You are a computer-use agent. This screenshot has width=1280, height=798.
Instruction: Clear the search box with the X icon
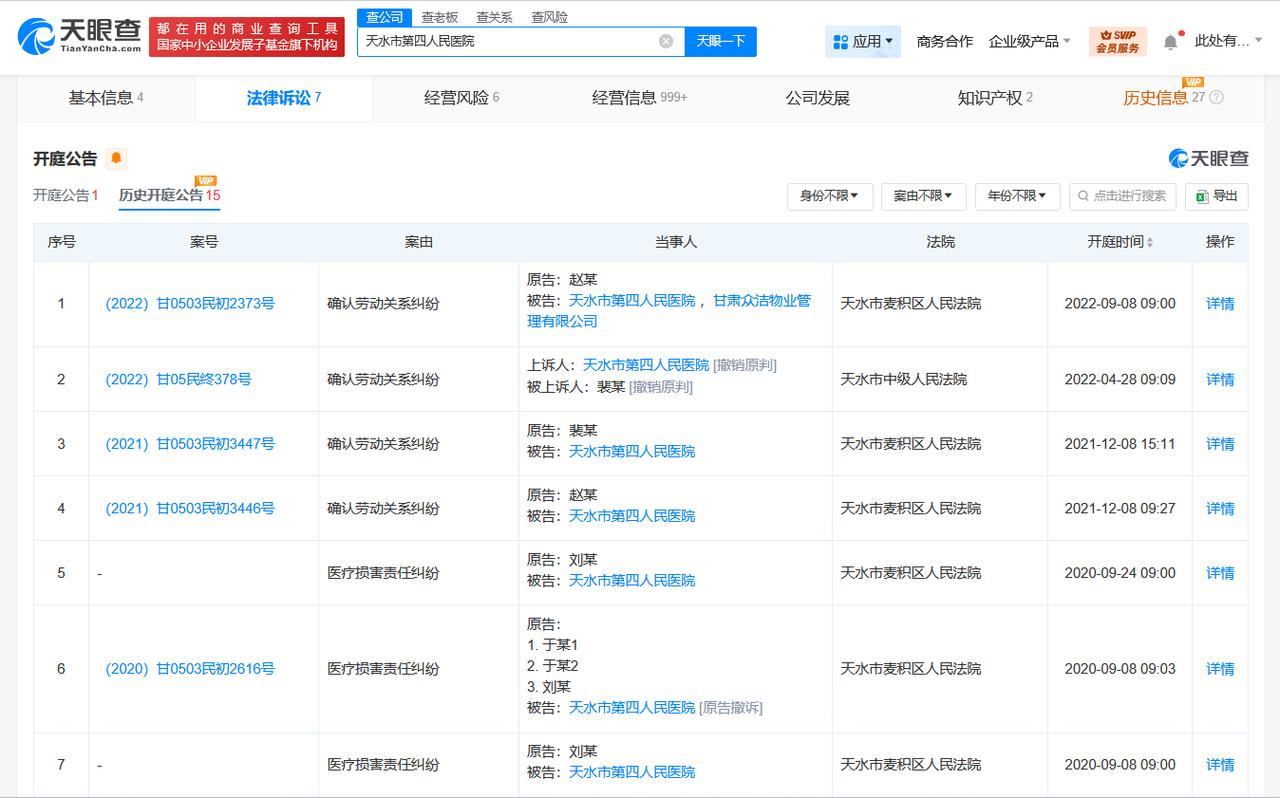666,41
